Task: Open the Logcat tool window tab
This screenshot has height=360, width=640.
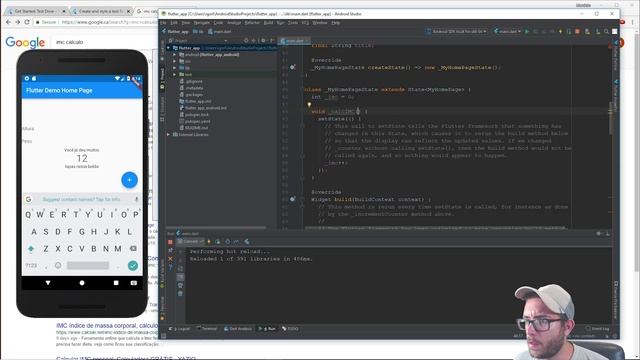Action: pos(179,329)
